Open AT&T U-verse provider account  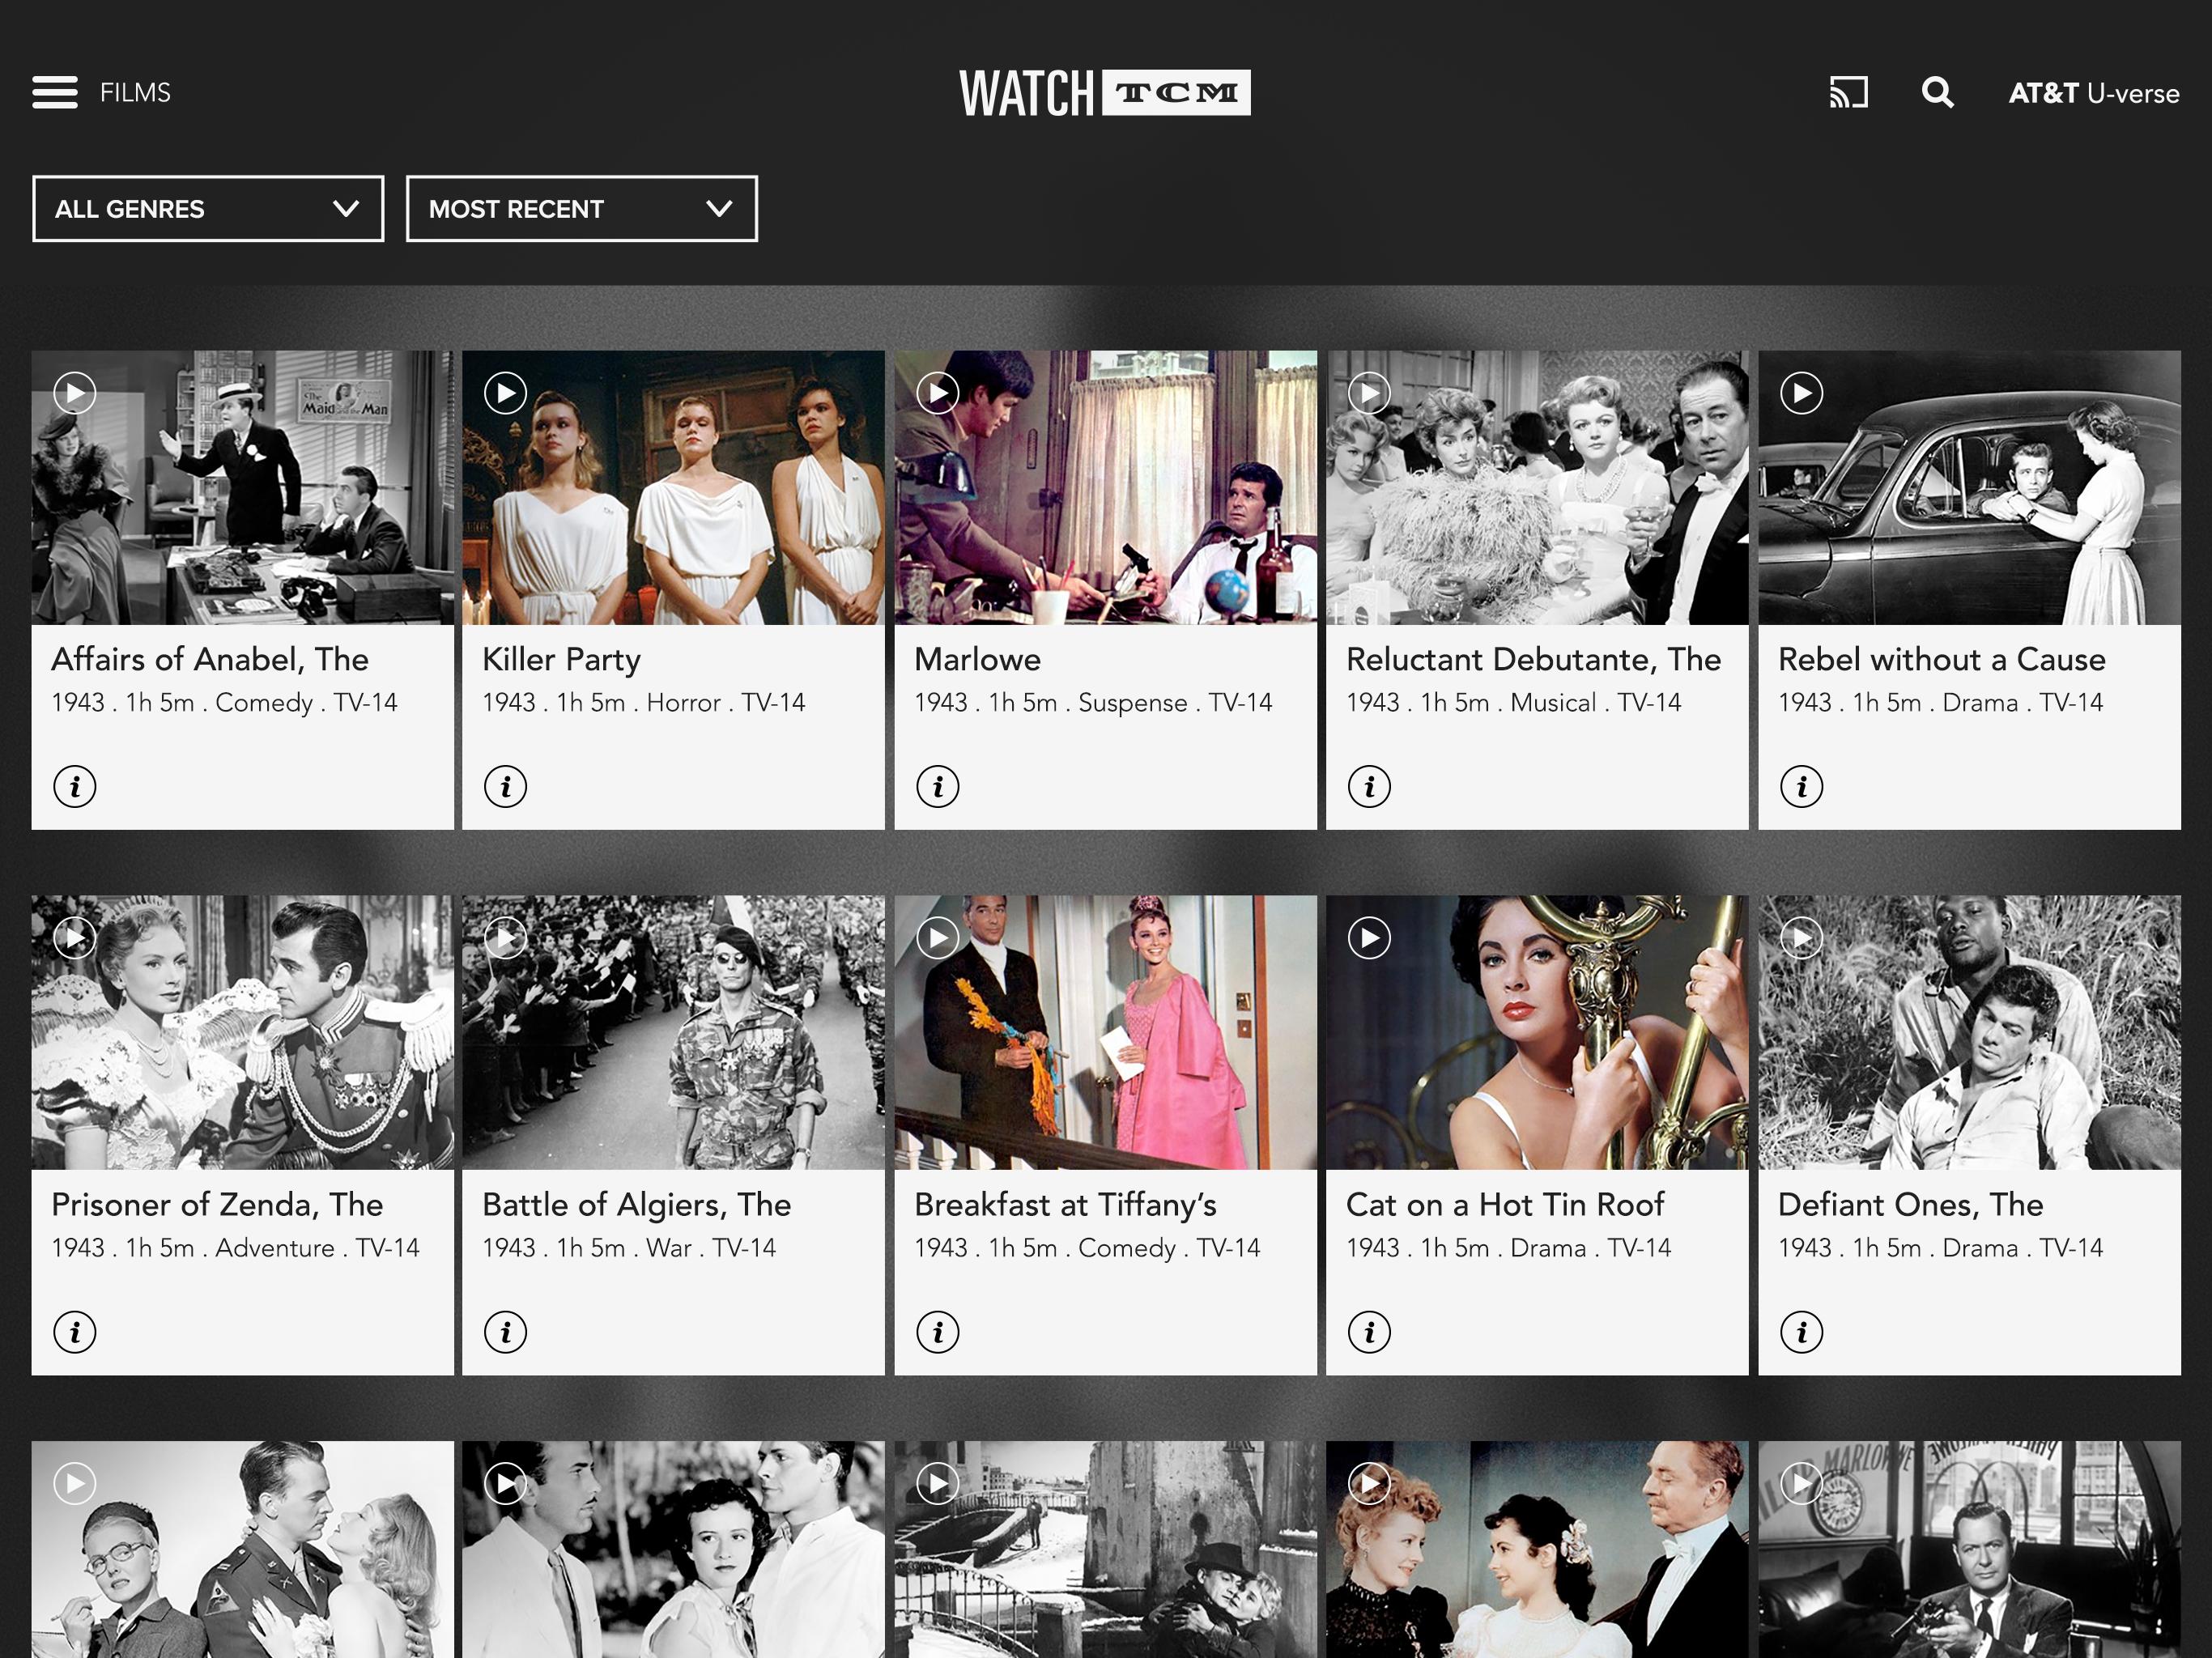(x=2094, y=93)
